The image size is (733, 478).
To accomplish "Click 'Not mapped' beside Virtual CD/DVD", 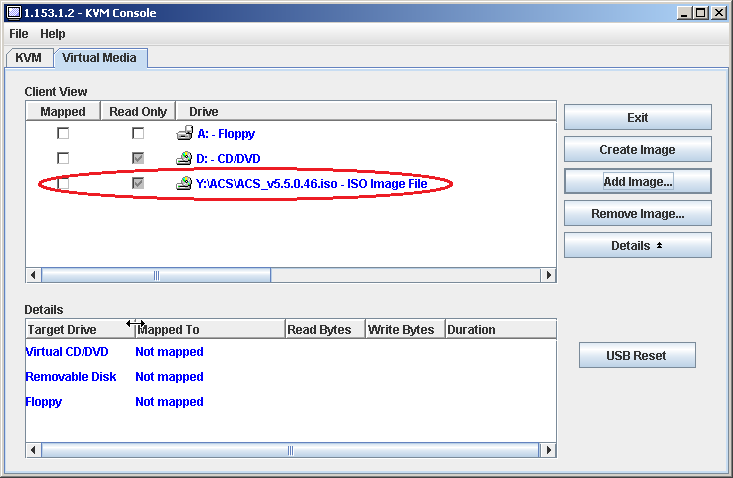I will pos(169,352).
